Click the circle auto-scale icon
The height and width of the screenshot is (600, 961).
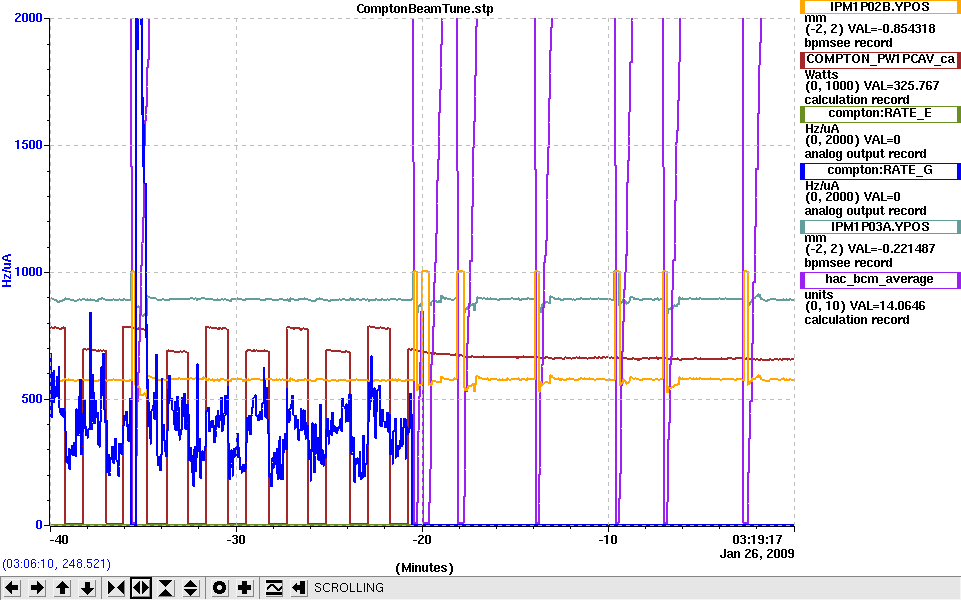pyautogui.click(x=219, y=588)
